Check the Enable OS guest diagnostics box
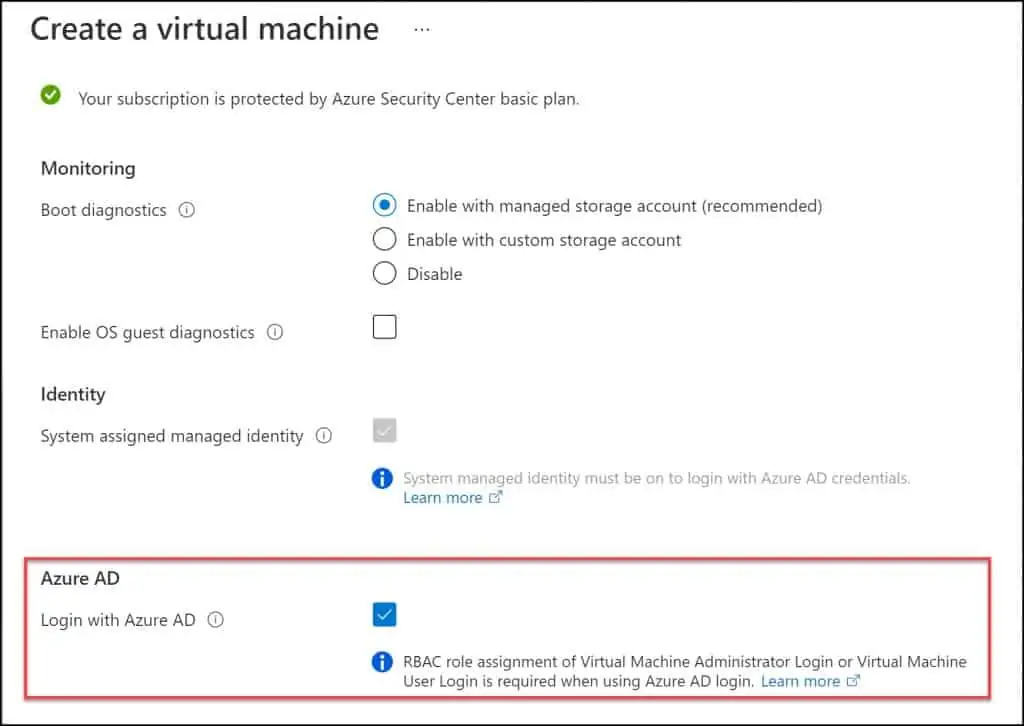Screen dimensions: 1024x726 (x=385, y=327)
